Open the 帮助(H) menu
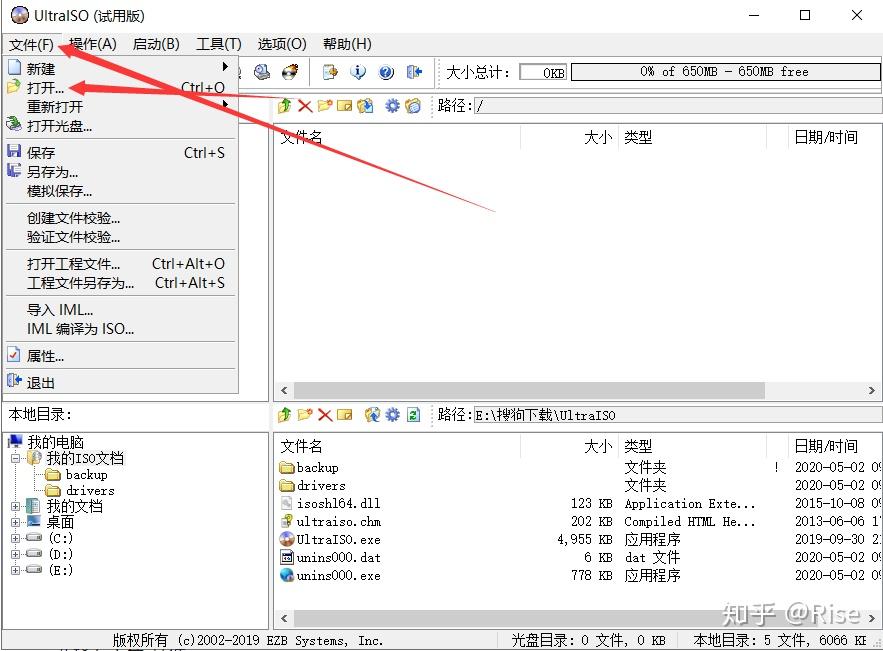883x651 pixels. pos(347,44)
